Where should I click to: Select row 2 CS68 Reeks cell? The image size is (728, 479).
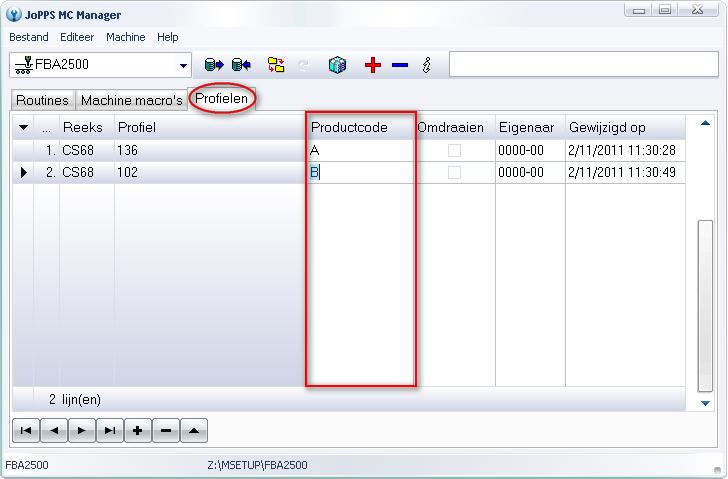[87, 173]
